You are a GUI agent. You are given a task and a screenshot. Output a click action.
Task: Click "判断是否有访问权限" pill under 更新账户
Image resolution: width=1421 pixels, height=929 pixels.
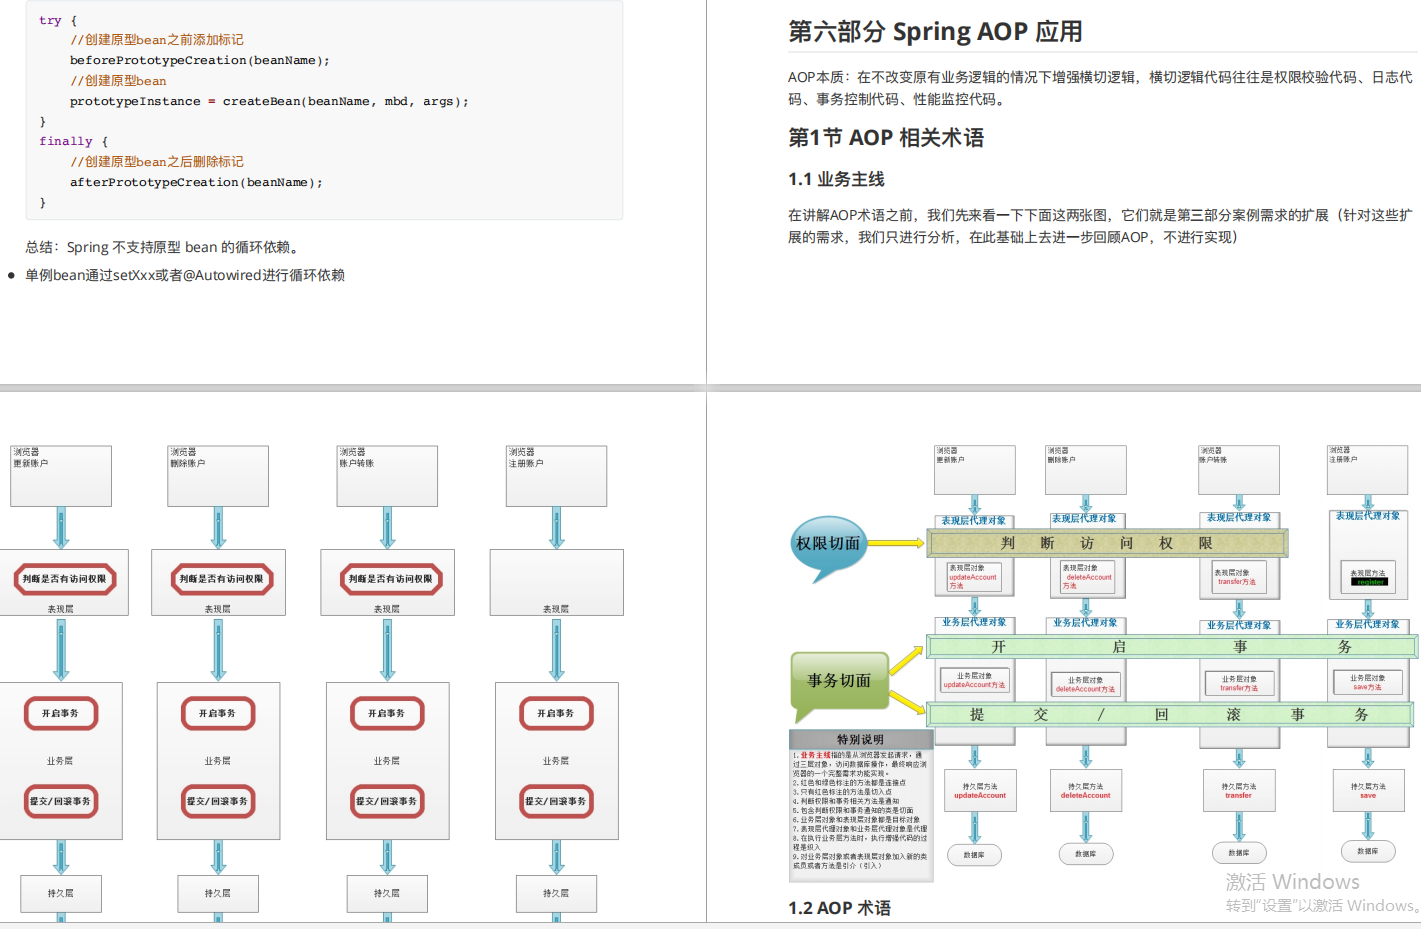click(x=64, y=579)
